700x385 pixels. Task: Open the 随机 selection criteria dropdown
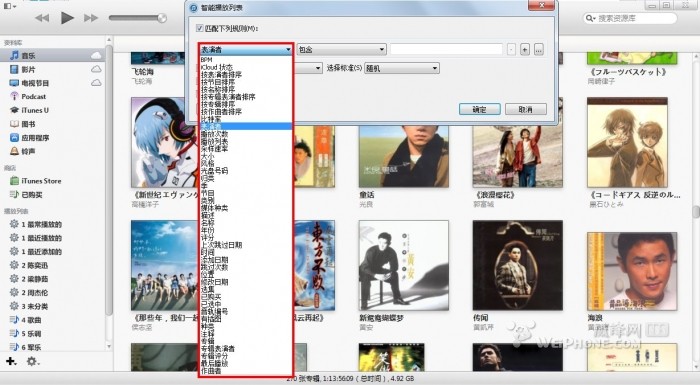pyautogui.click(x=402, y=68)
